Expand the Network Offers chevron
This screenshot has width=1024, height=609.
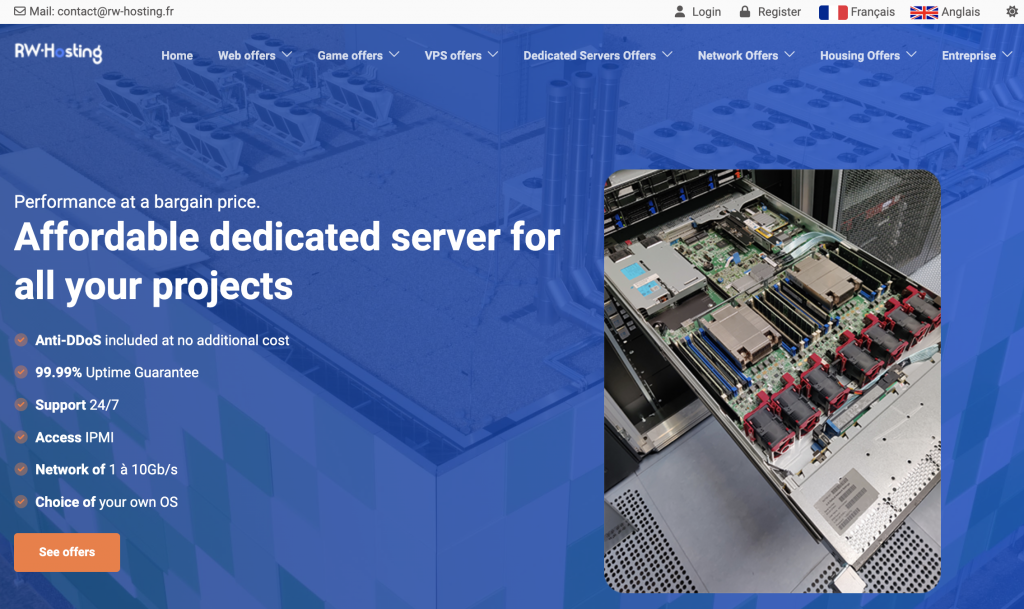coord(789,55)
